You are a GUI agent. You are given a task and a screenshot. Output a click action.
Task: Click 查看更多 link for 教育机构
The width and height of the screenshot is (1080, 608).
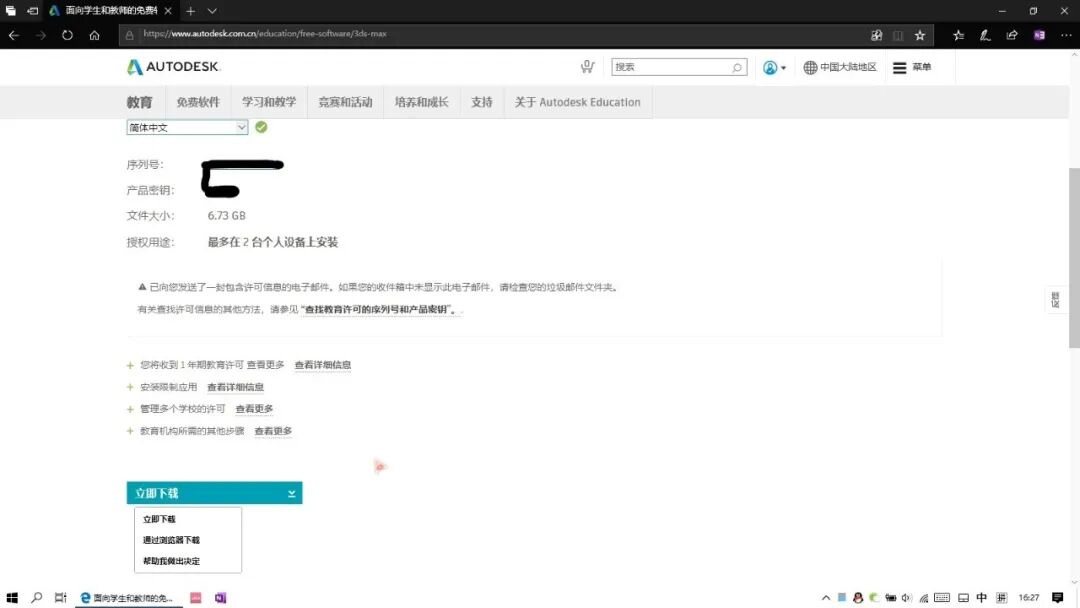coord(273,431)
